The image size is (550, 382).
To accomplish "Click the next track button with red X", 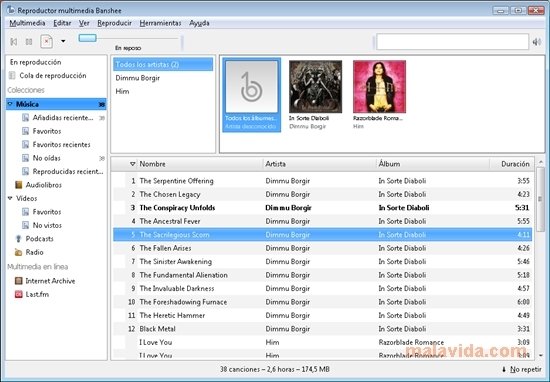I will click(x=46, y=42).
